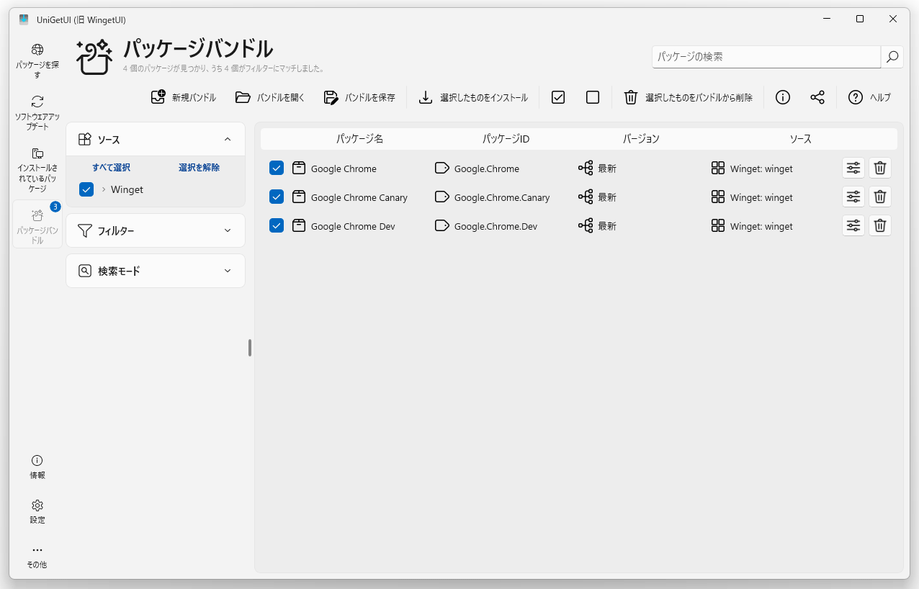Sort by バージョン column header

(x=641, y=139)
